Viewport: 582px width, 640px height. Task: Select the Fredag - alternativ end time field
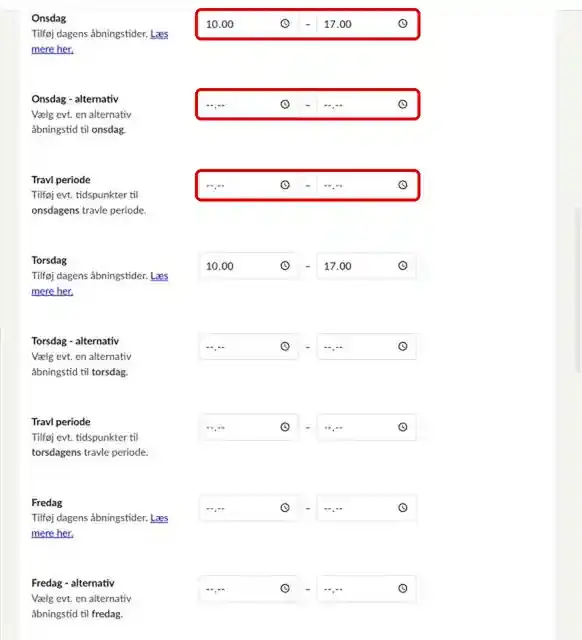[x=367, y=589]
